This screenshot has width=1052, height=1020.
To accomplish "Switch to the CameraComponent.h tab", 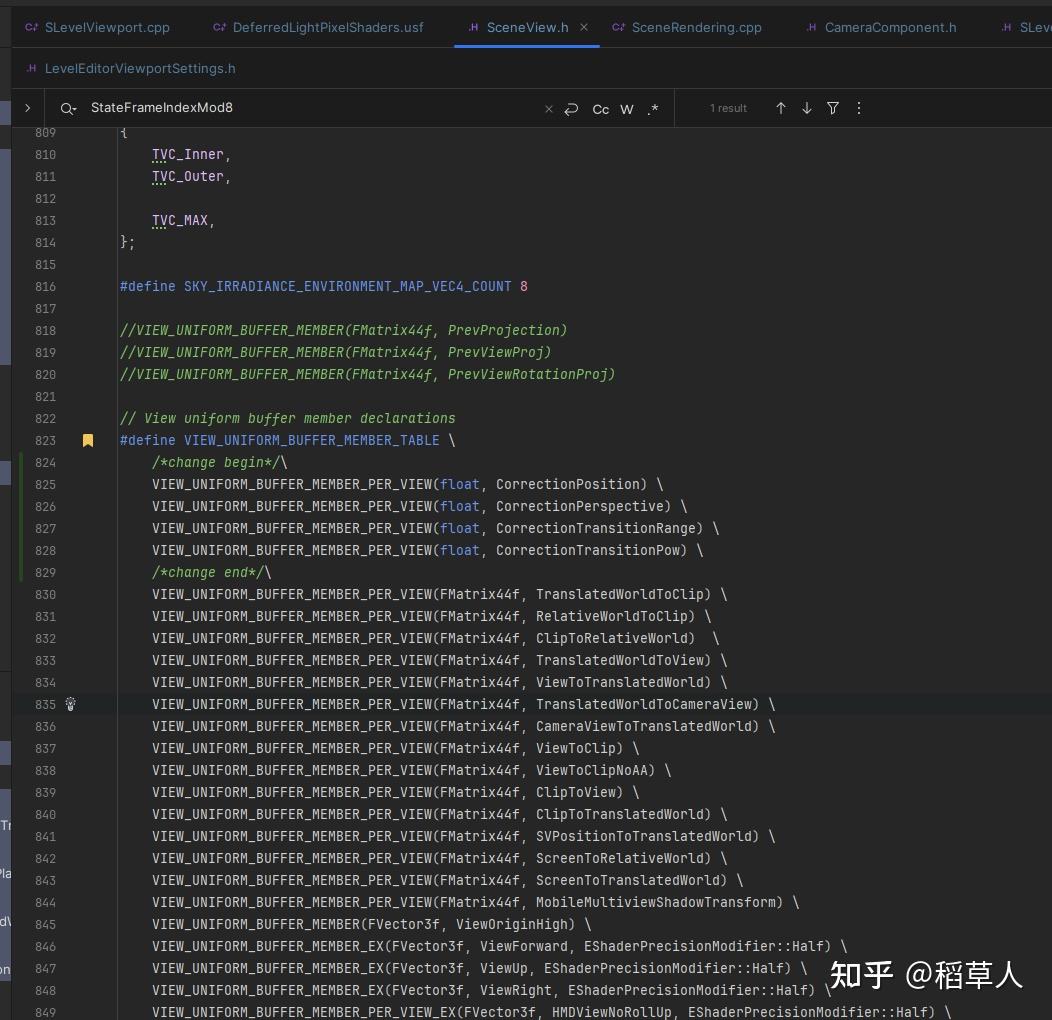I will (890, 27).
